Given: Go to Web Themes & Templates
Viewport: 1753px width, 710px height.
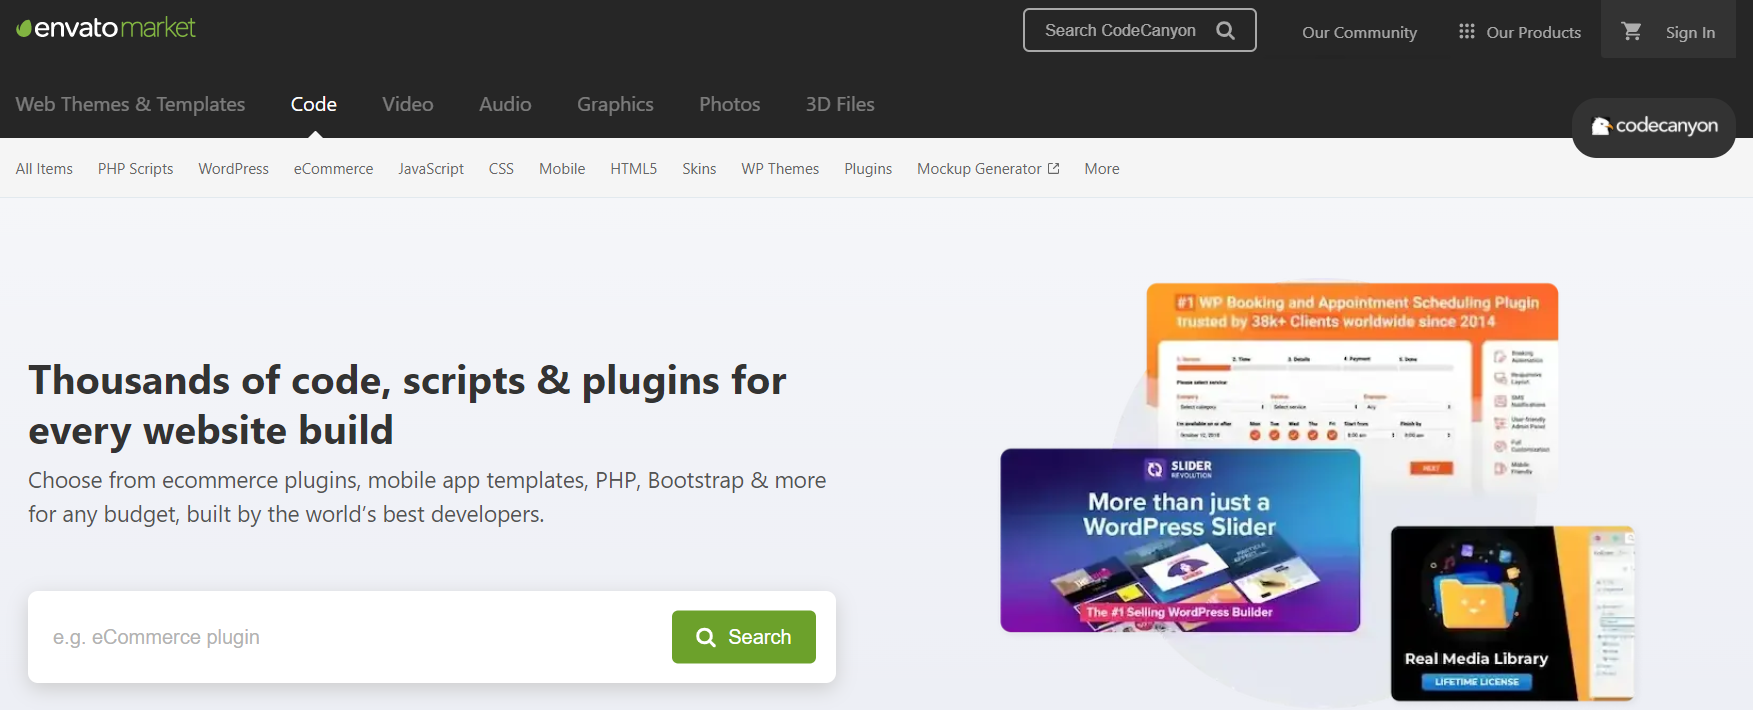Looking at the screenshot, I should [130, 104].
